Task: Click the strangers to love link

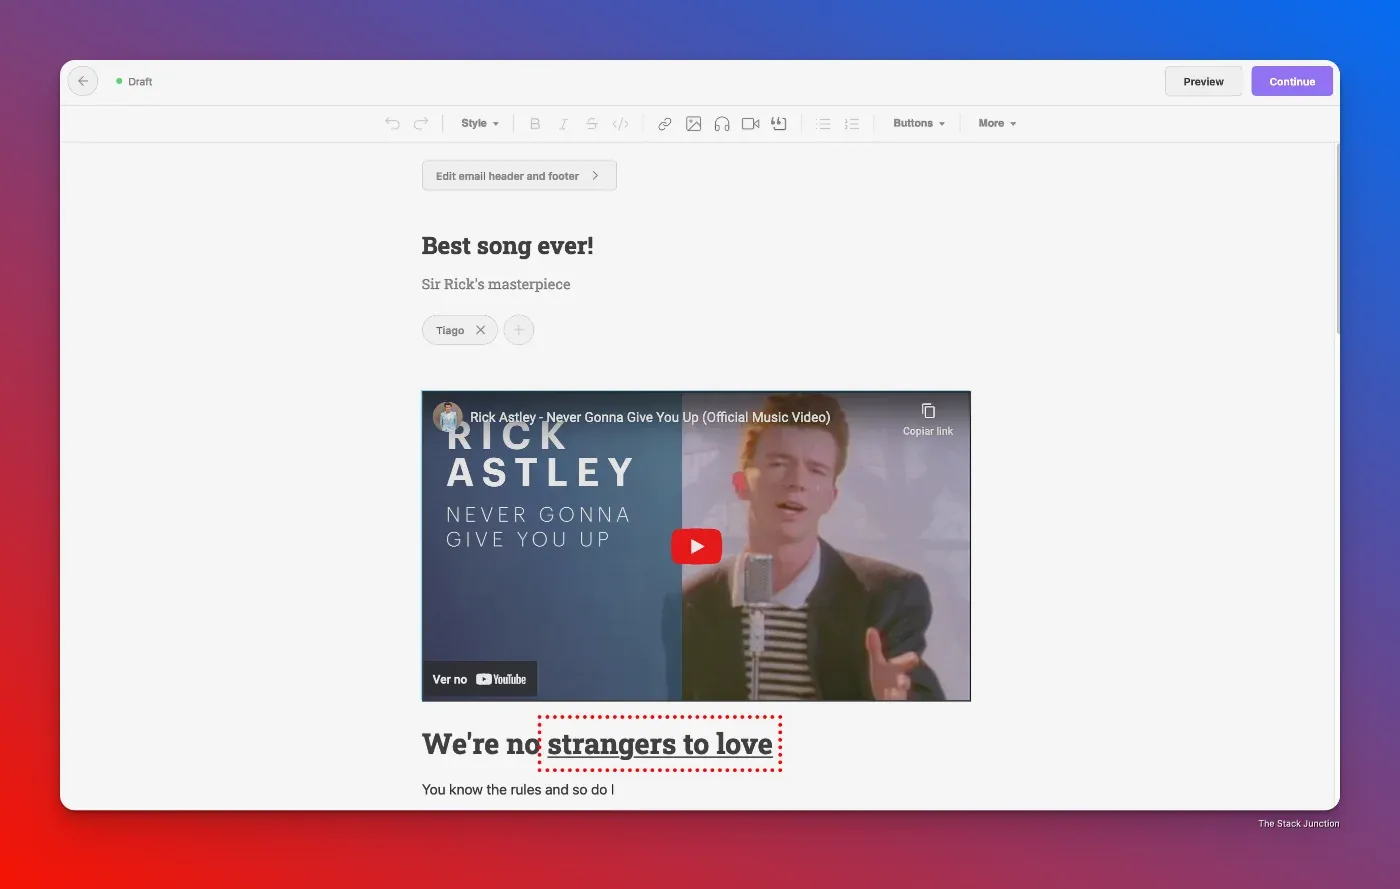Action: 660,744
